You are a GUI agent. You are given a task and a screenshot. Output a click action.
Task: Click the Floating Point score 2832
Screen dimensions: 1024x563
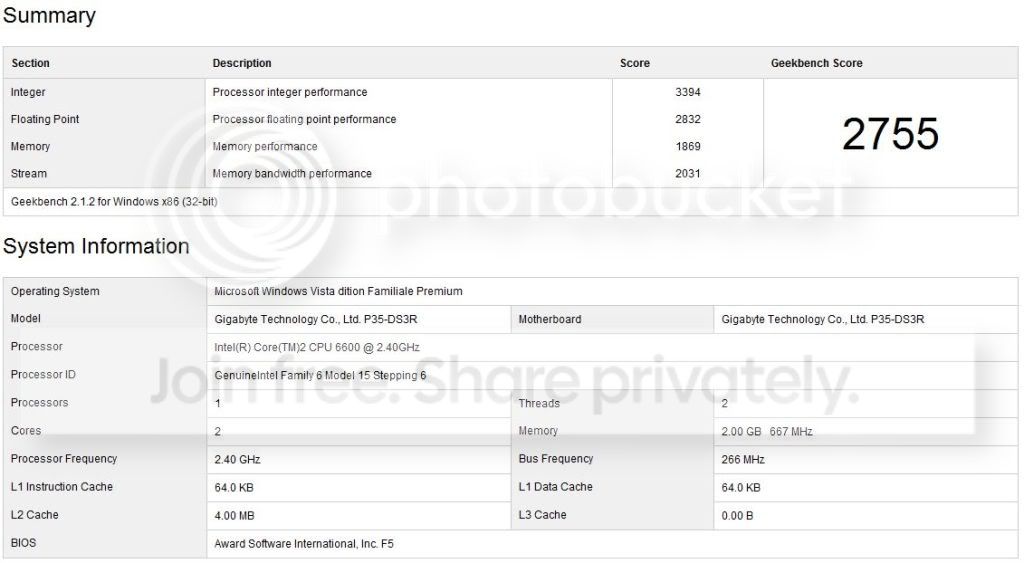click(688, 120)
